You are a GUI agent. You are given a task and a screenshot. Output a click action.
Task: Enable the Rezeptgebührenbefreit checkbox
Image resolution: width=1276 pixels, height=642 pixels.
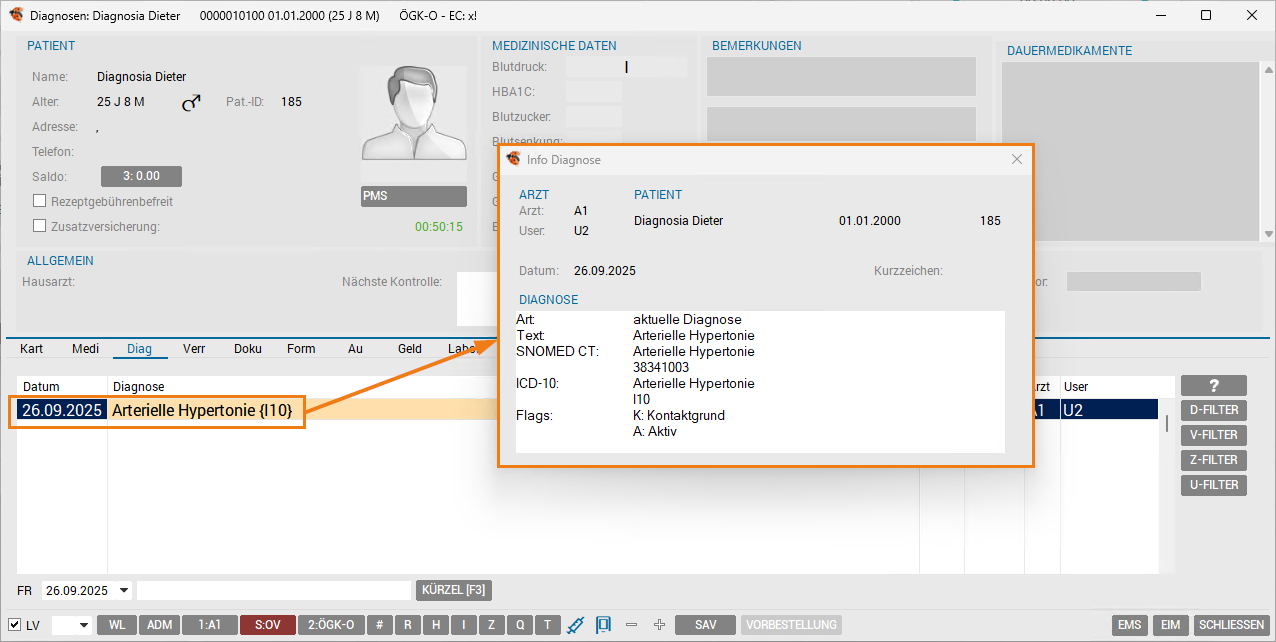pyautogui.click(x=41, y=201)
